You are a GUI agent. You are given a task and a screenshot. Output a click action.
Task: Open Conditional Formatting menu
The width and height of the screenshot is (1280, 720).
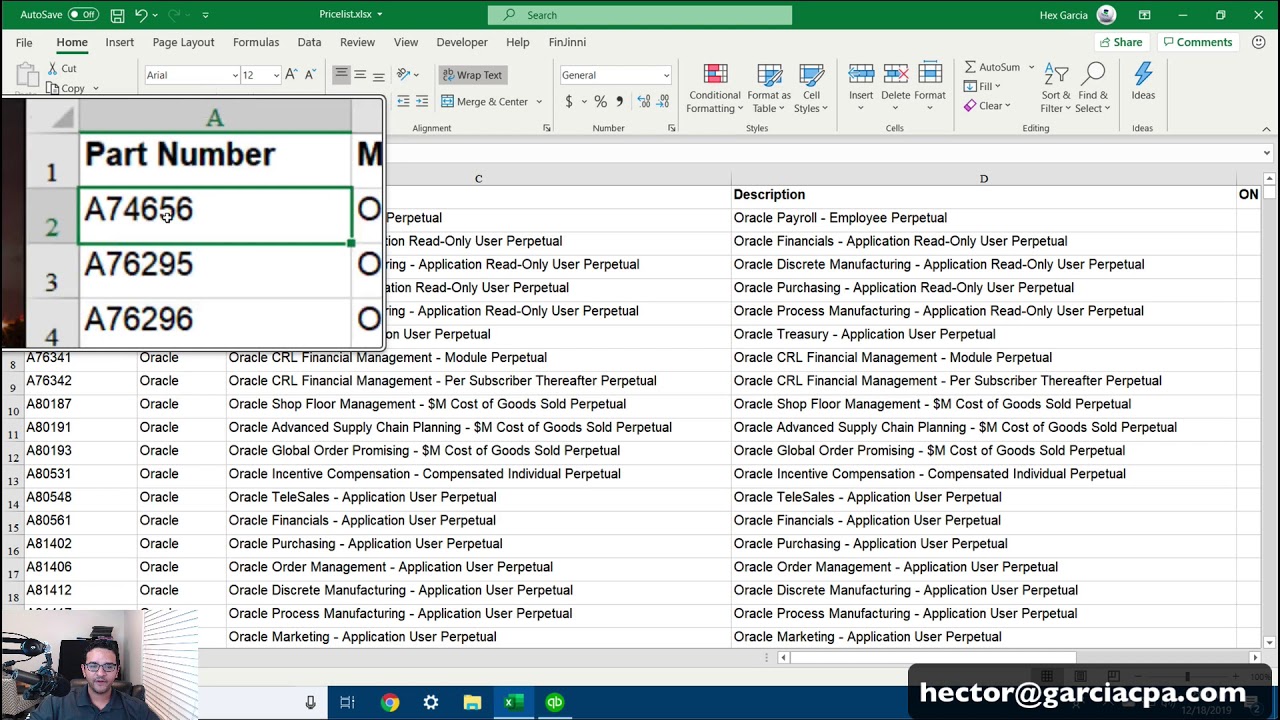(714, 89)
